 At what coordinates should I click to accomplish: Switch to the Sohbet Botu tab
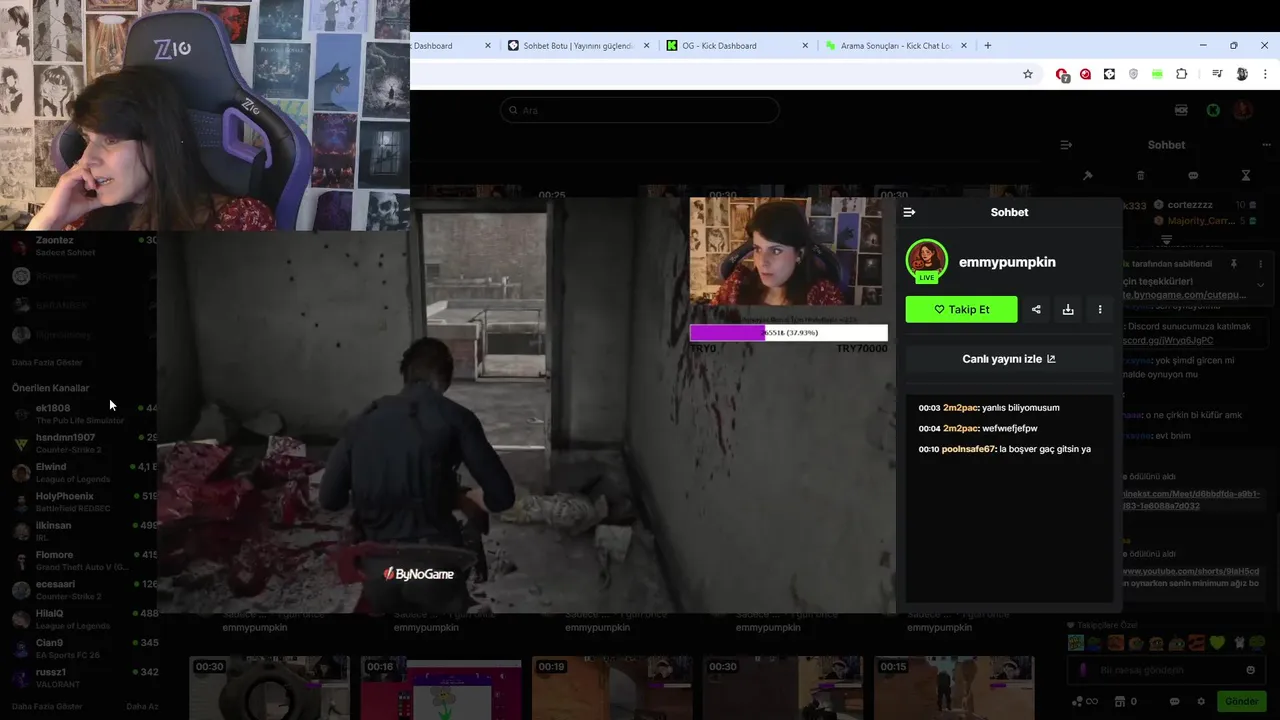pos(578,46)
